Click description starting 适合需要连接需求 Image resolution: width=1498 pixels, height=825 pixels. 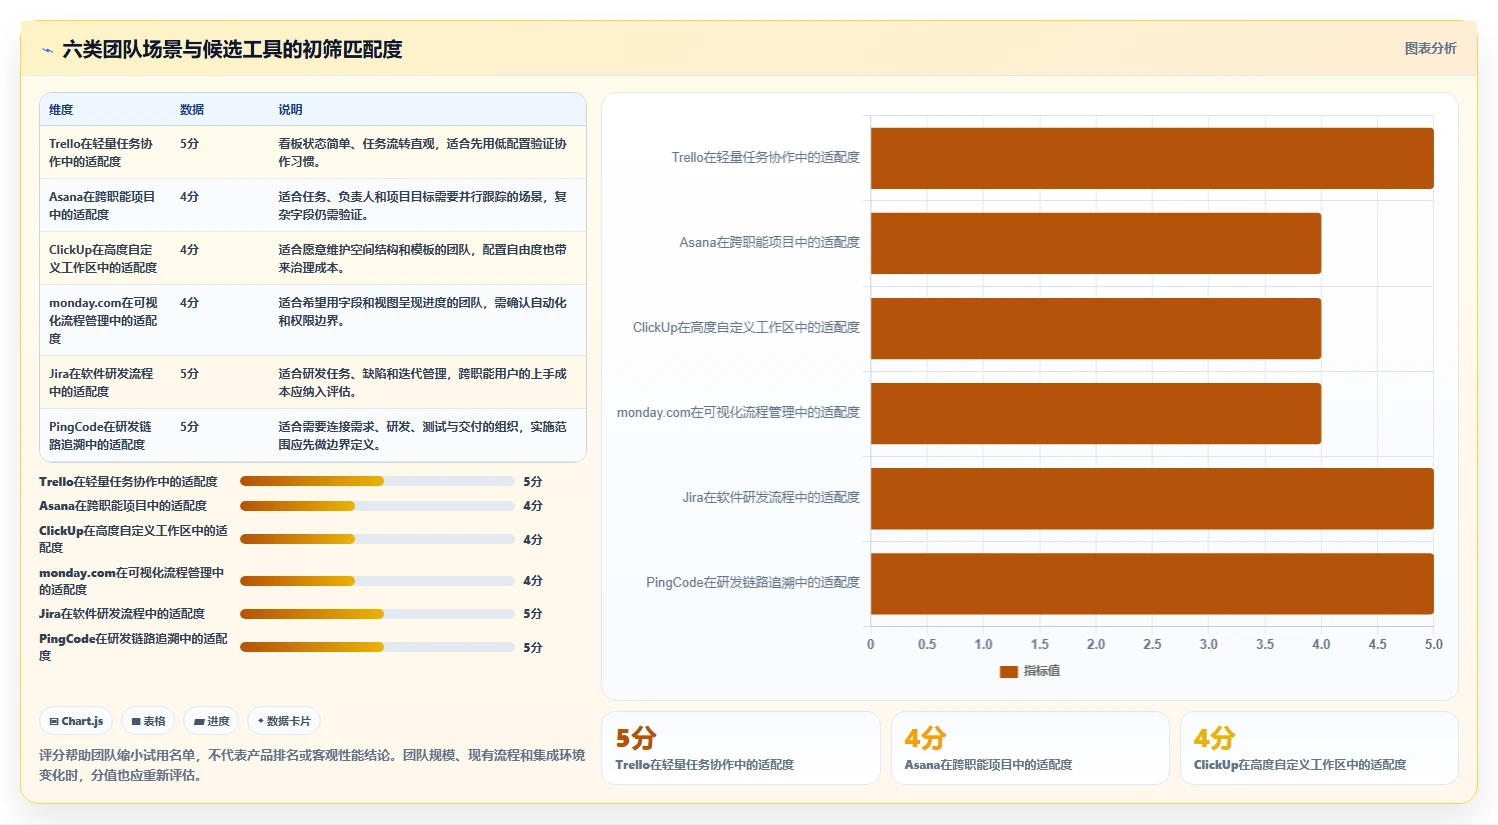[x=422, y=435]
